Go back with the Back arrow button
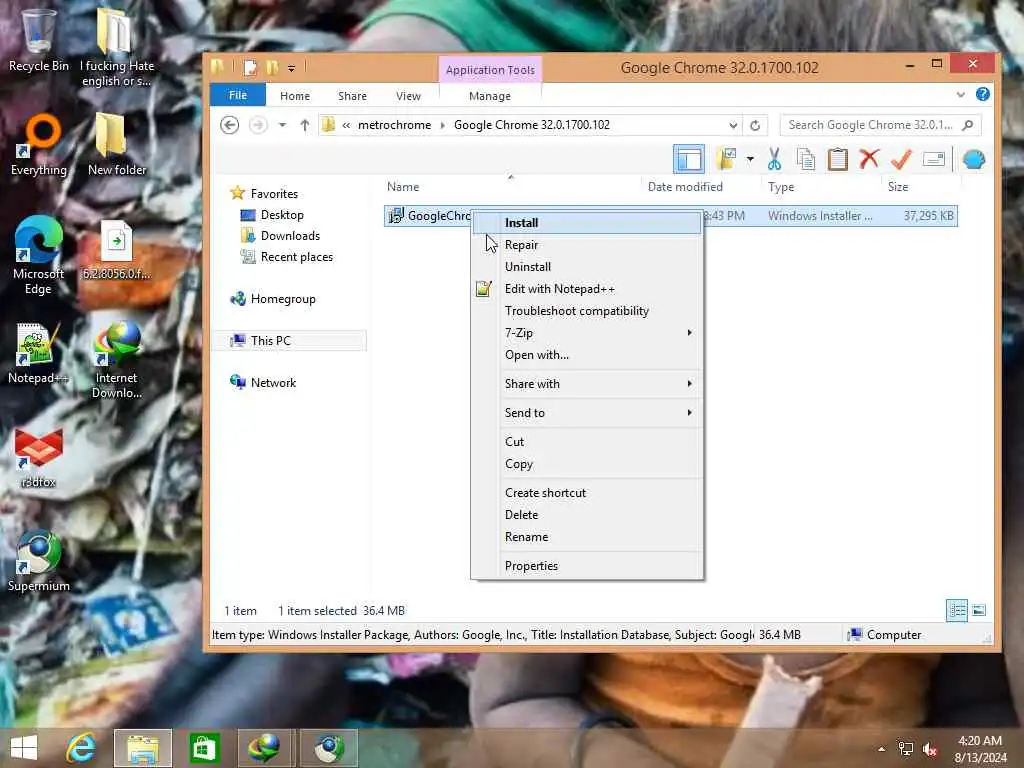 pos(229,125)
